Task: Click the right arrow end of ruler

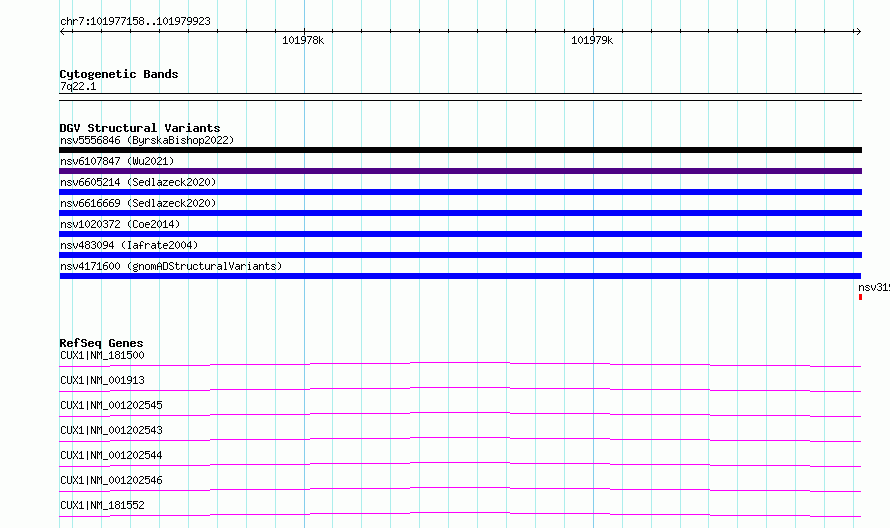Action: pos(858,31)
